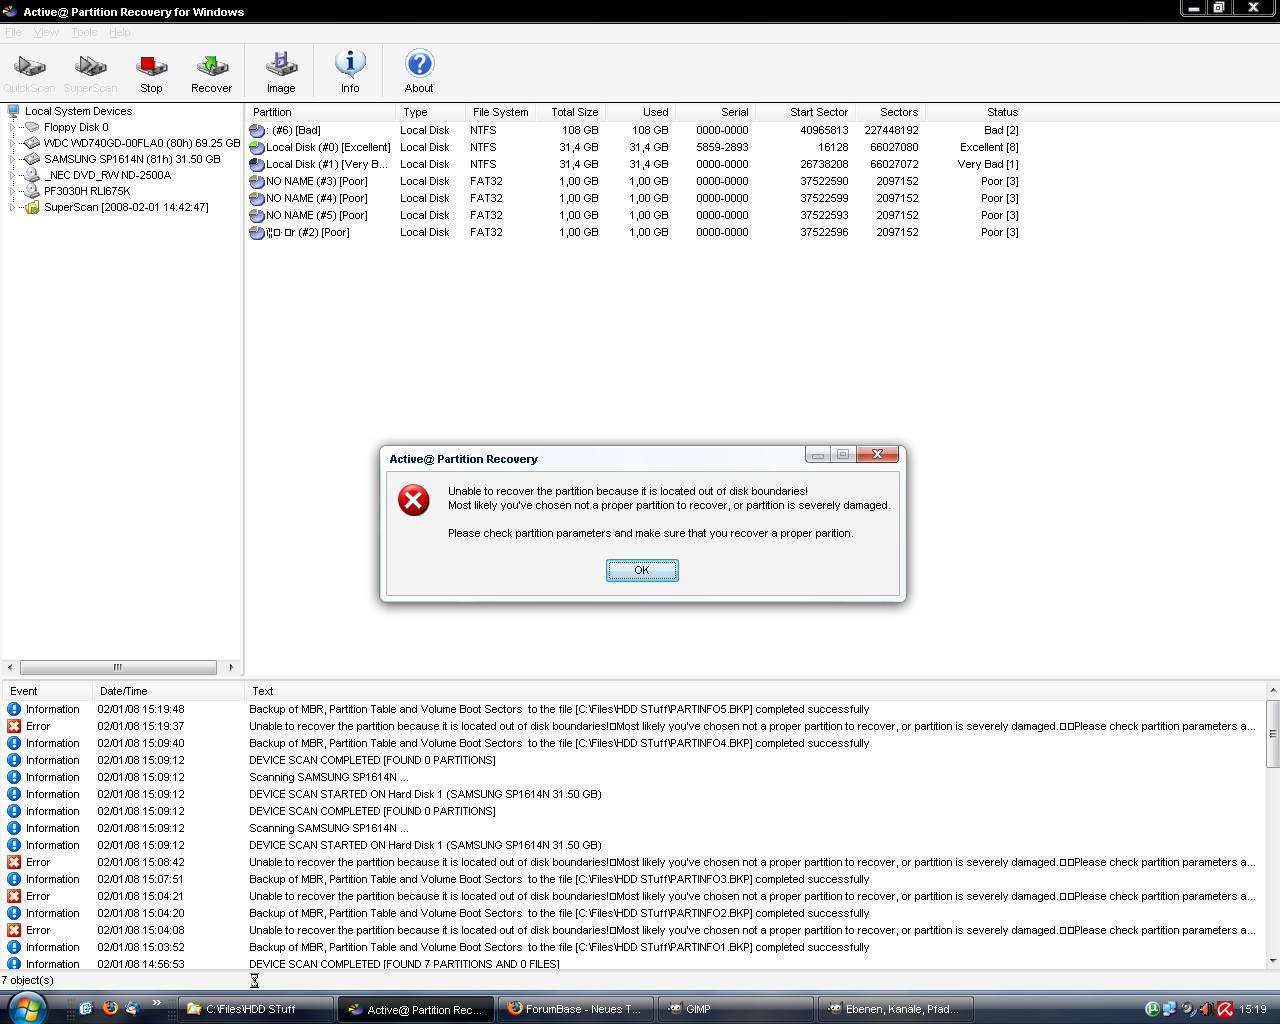1280x1024 pixels.
Task: Click the log panel vertical scrollbar thumb
Action: coord(1273,734)
